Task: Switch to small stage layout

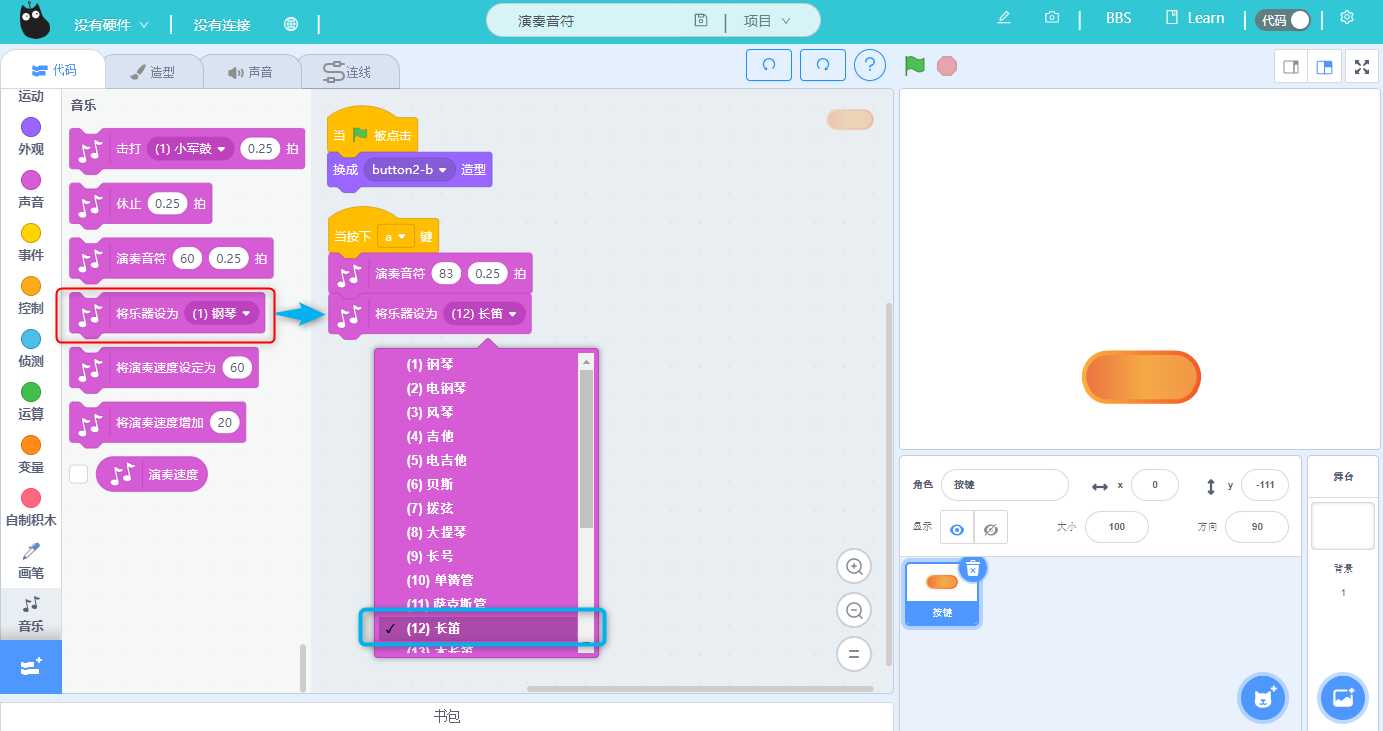Action: coord(1291,67)
